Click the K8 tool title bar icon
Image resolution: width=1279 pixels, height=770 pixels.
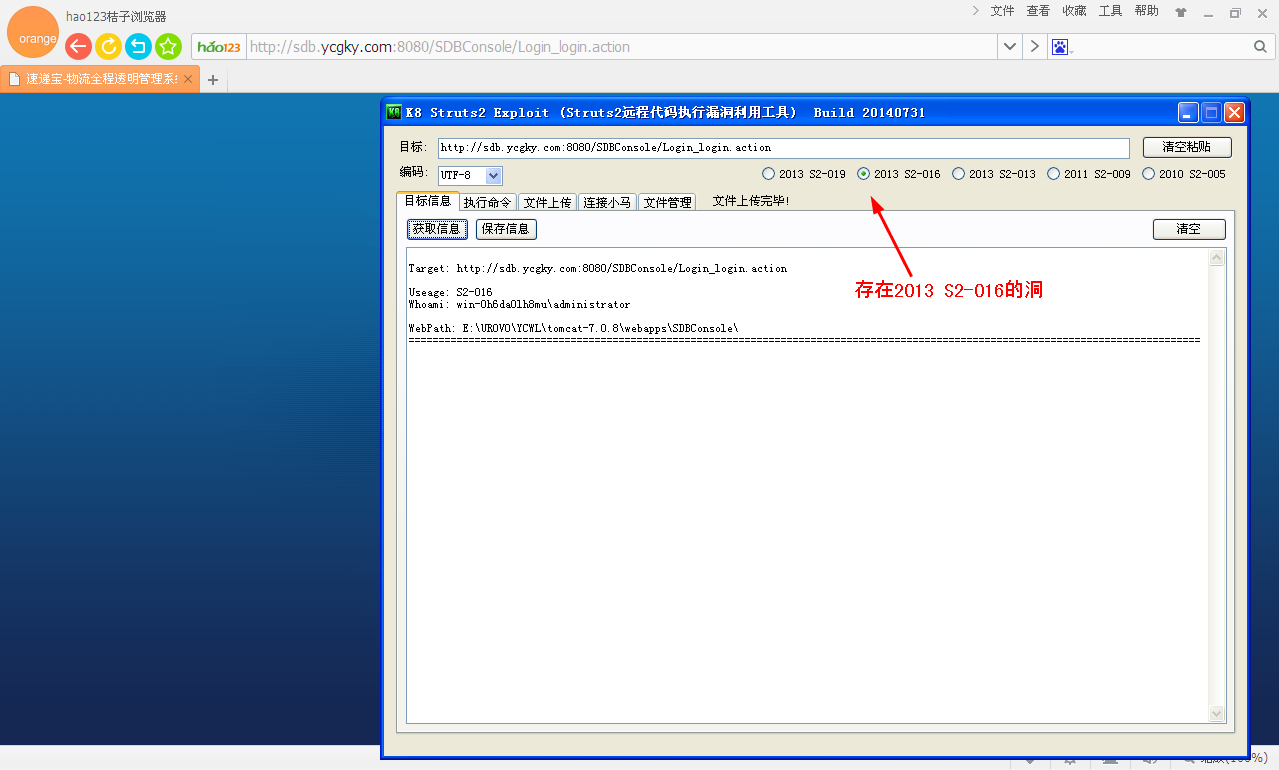pyautogui.click(x=394, y=112)
